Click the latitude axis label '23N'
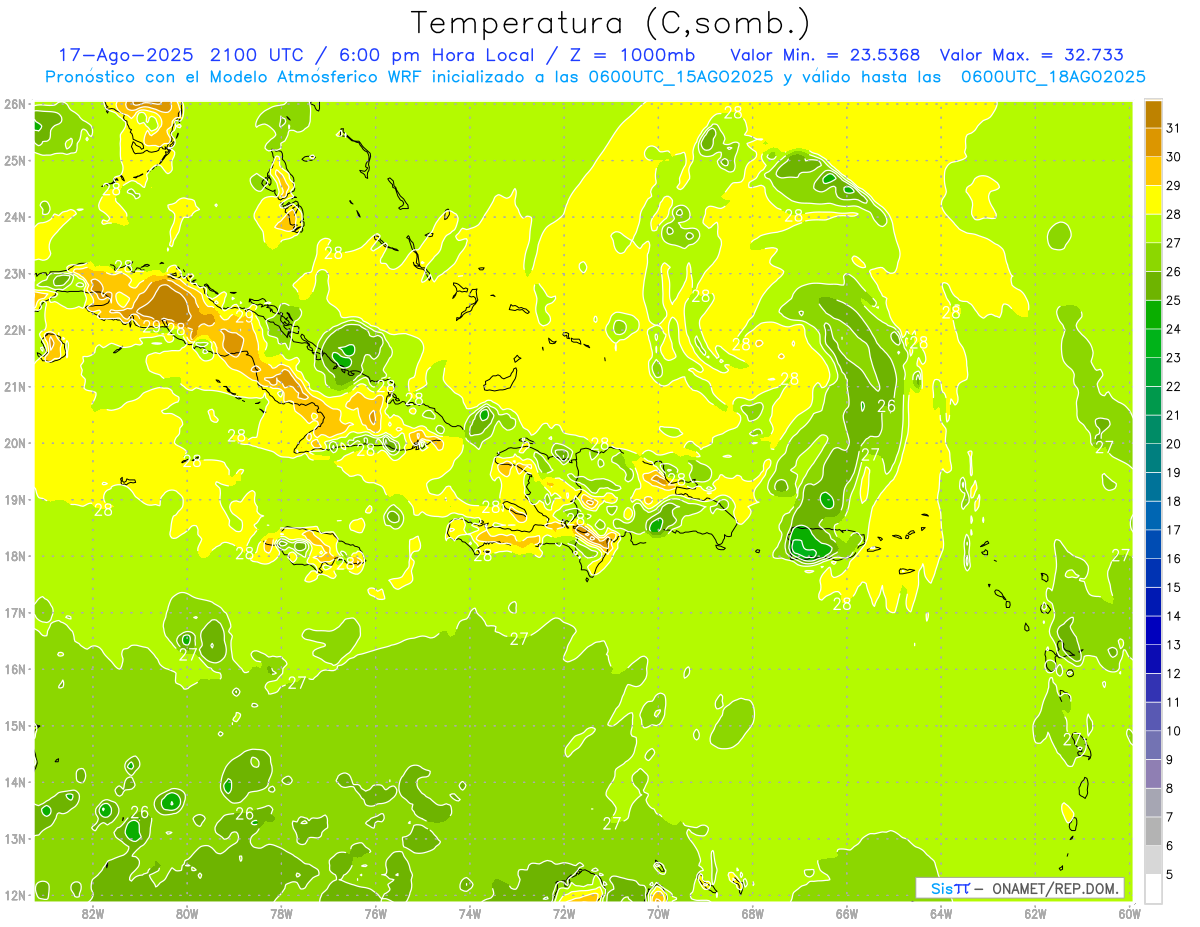Viewport: 1200px width, 927px height. (x=15, y=274)
